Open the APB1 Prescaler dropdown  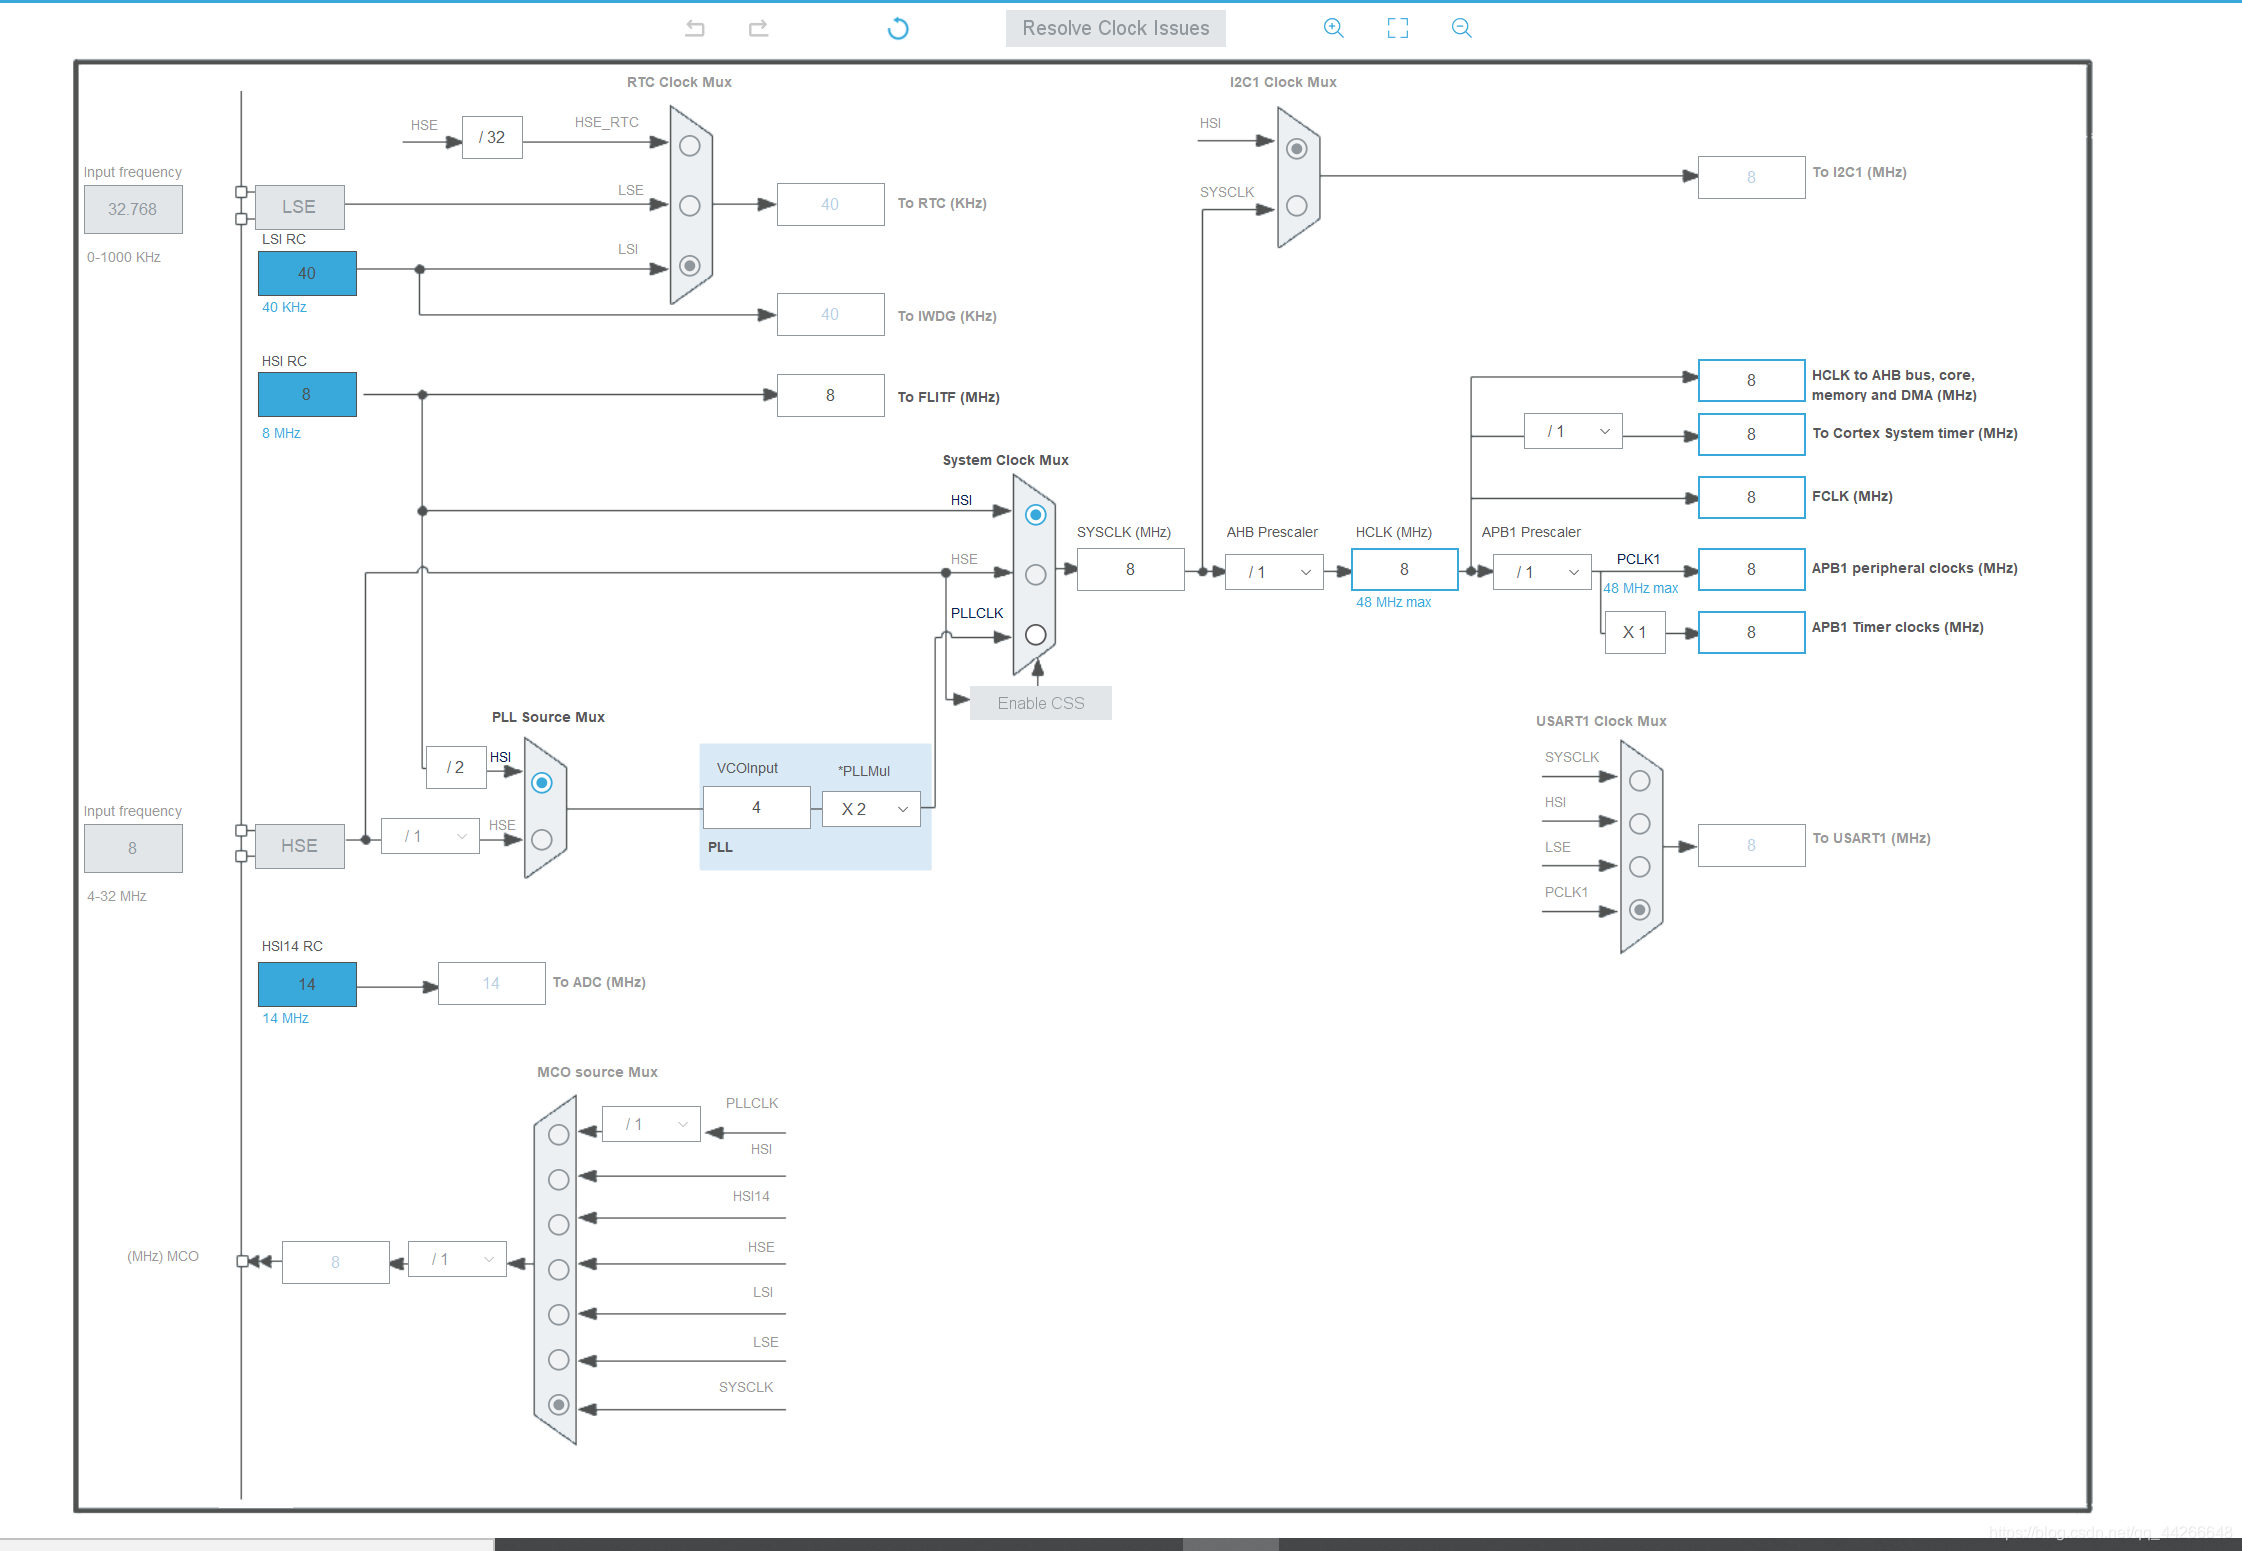(1542, 572)
